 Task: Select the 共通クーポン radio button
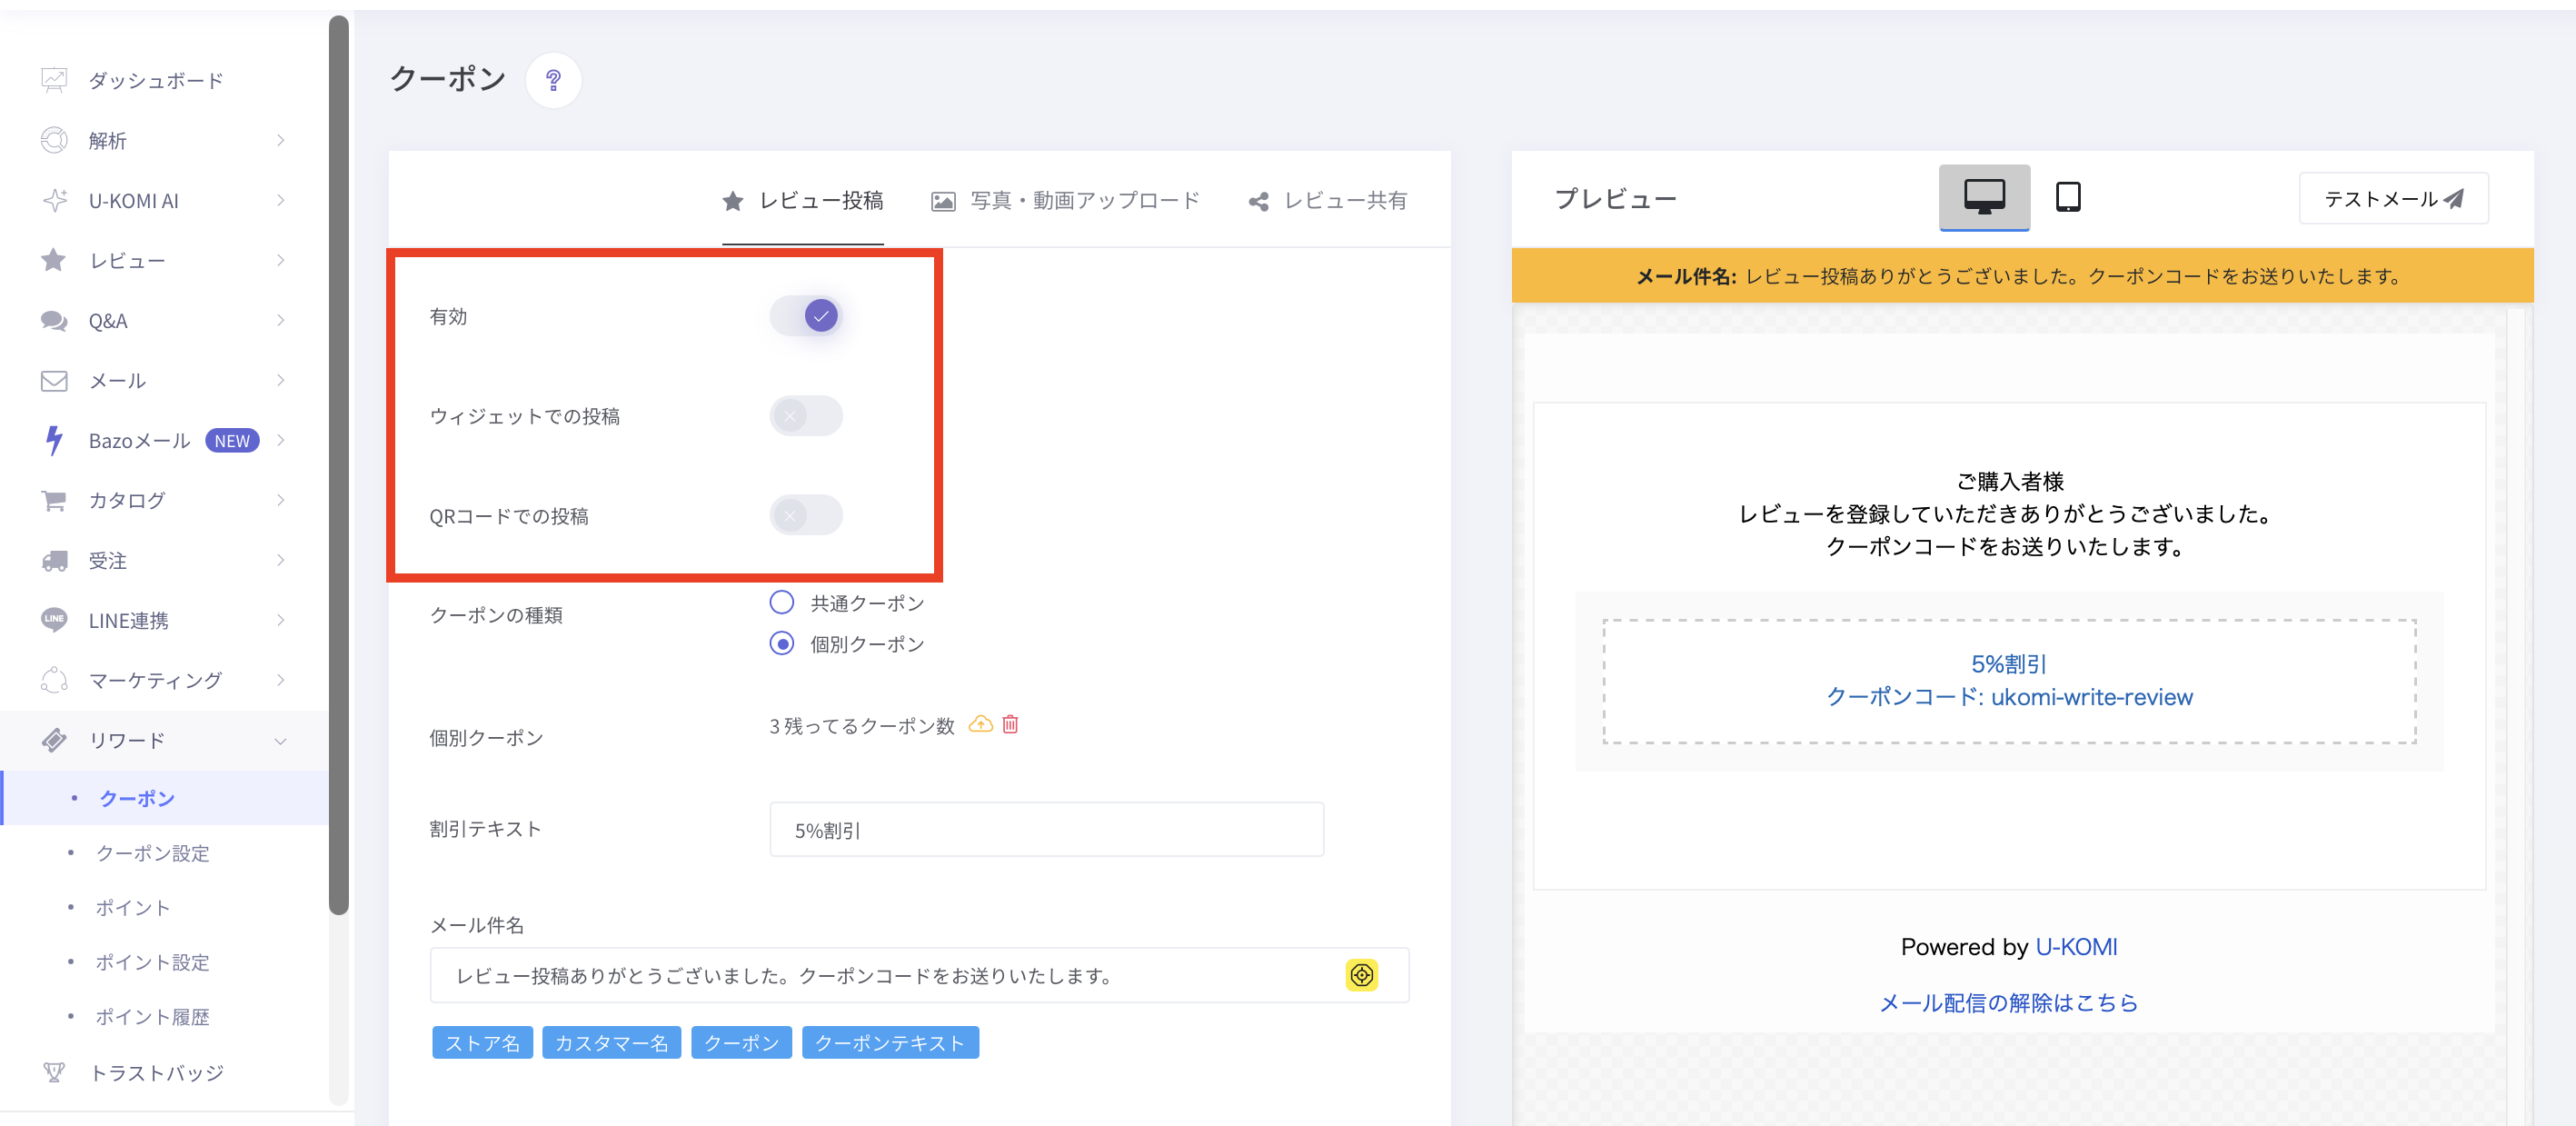[782, 602]
